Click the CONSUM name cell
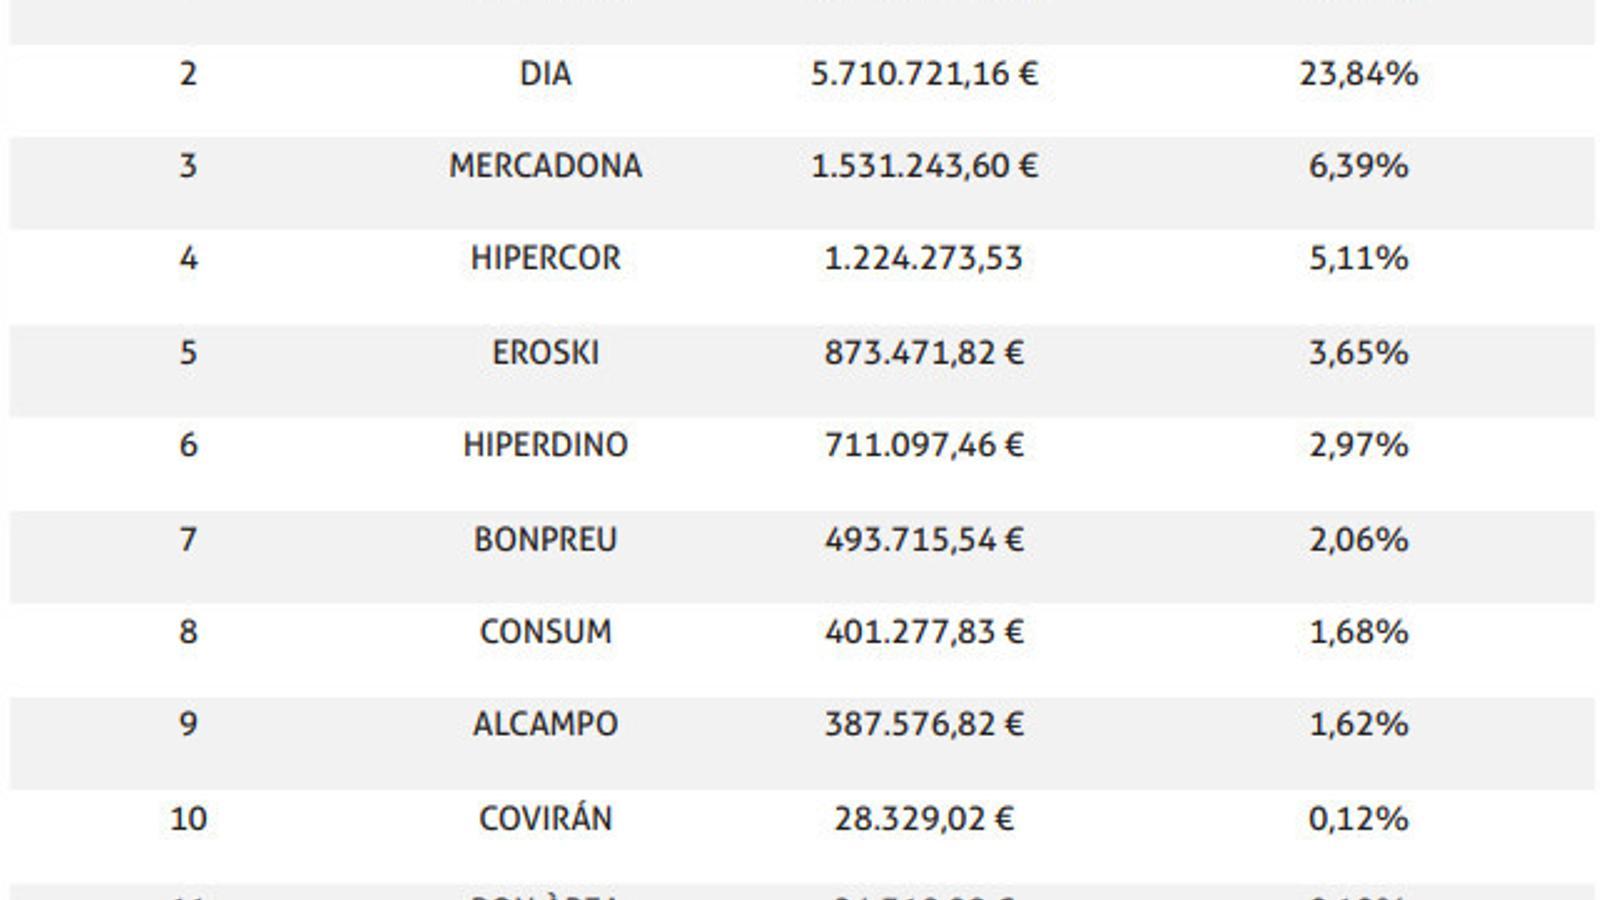This screenshot has width=1600, height=900. [x=545, y=632]
